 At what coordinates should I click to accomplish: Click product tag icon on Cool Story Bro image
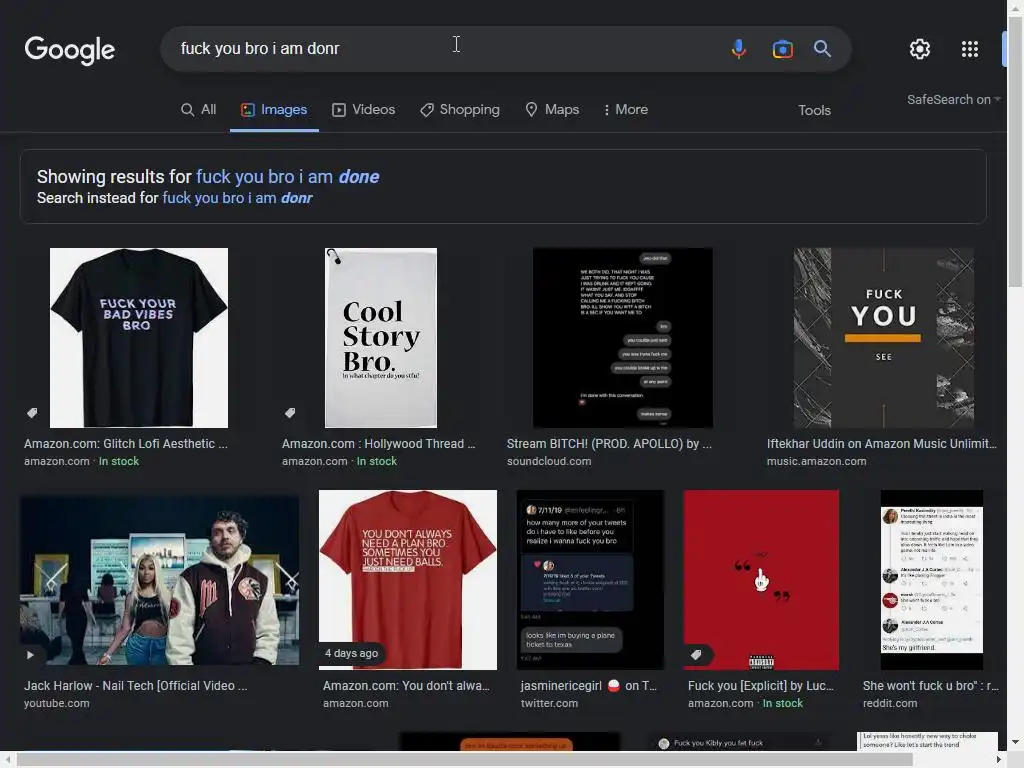[290, 413]
